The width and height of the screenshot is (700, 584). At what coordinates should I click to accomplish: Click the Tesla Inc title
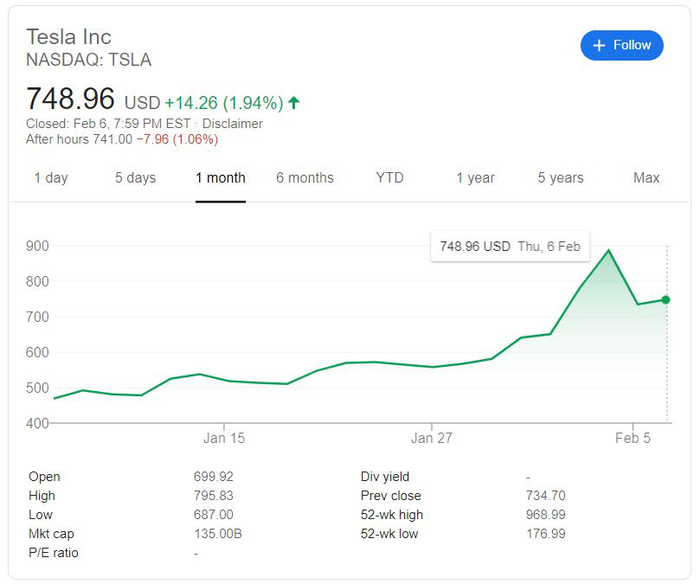[x=68, y=37]
